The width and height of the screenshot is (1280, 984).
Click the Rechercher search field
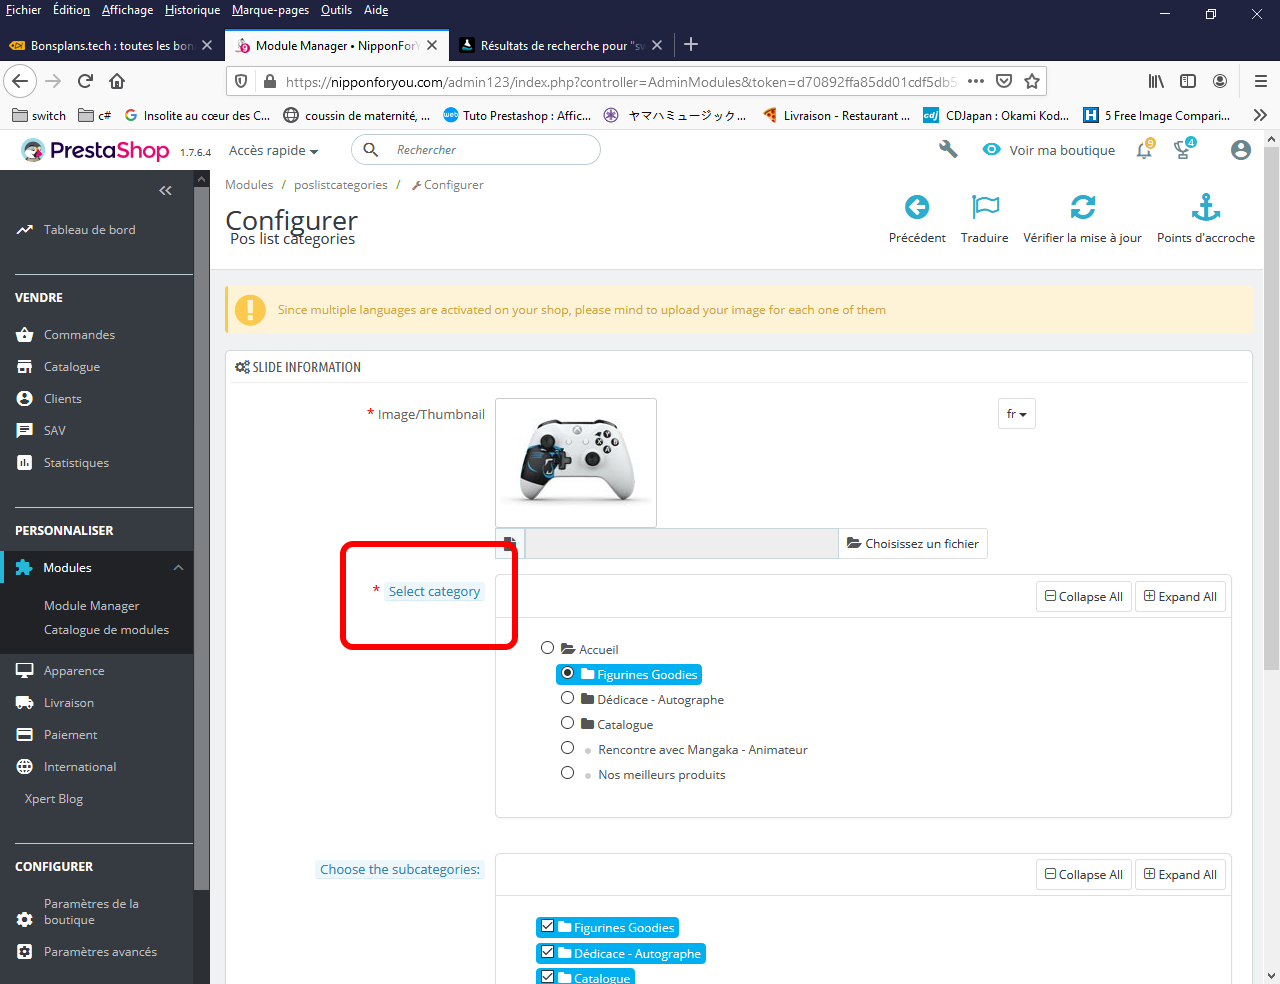coord(476,150)
